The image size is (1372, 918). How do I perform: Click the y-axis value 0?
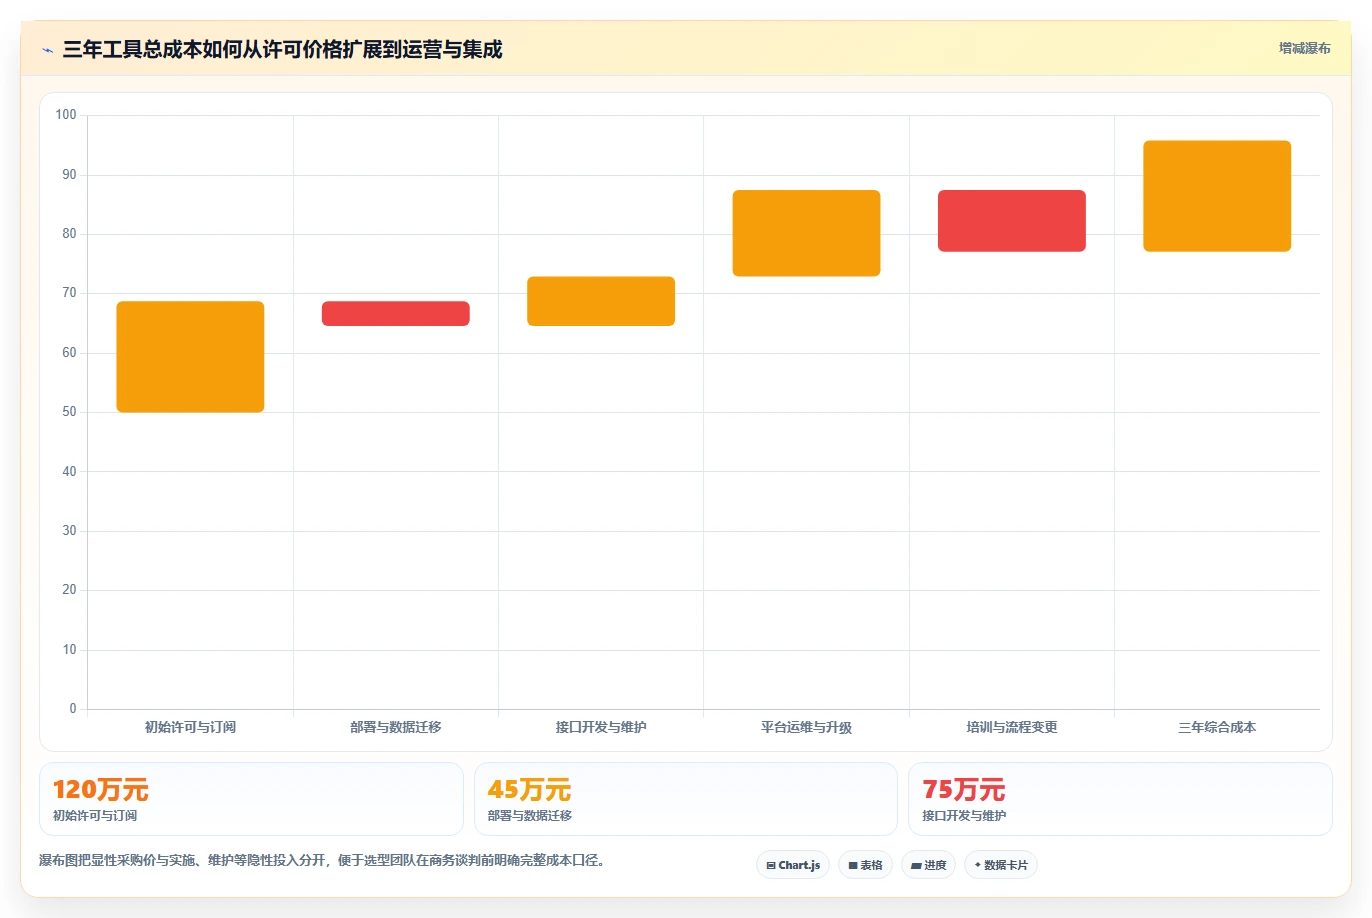pos(73,709)
